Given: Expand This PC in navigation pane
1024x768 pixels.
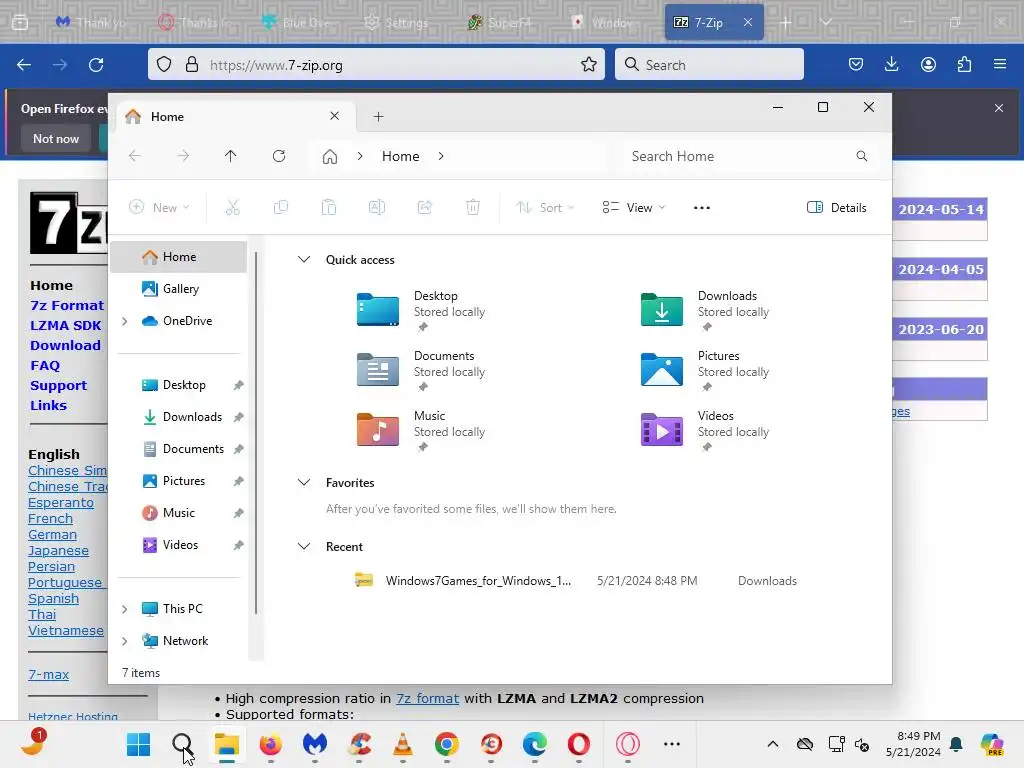Looking at the screenshot, I should point(125,609).
